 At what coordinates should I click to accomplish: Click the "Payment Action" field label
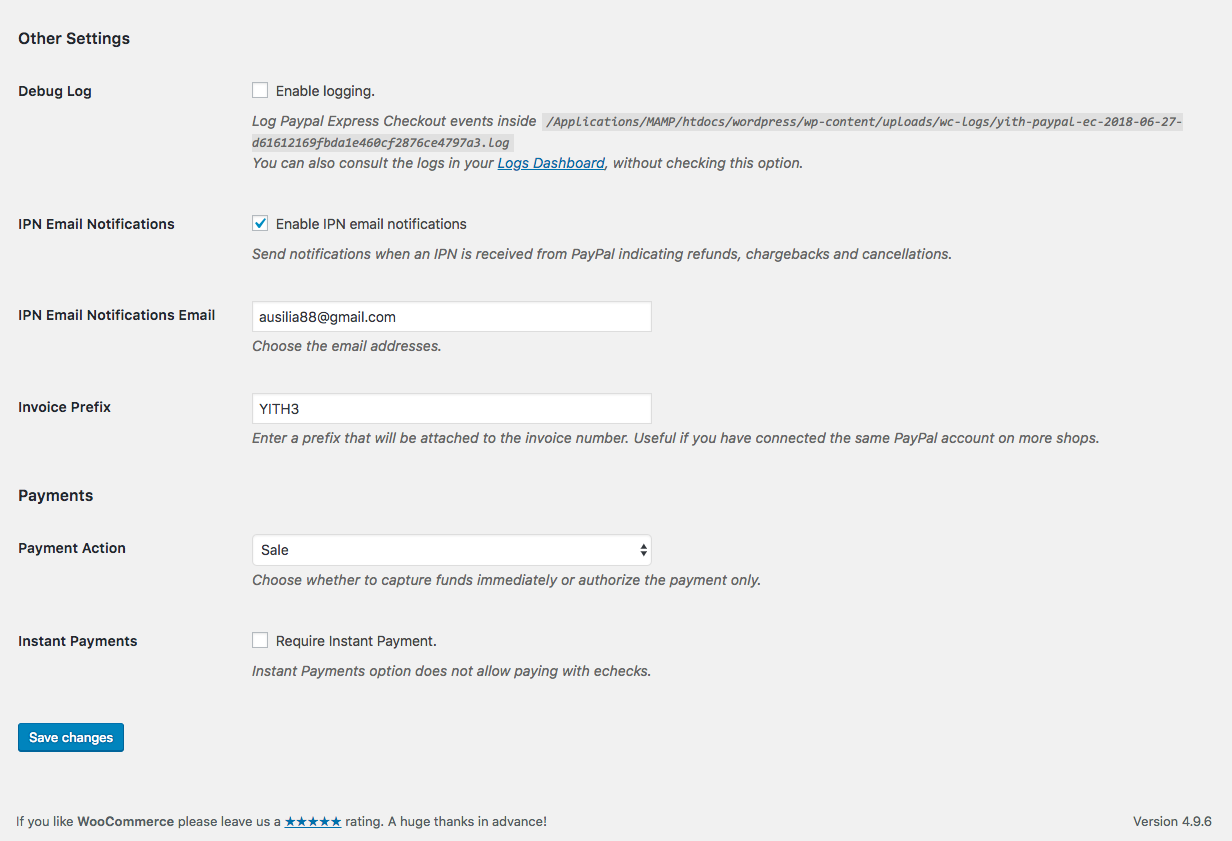click(x=72, y=548)
